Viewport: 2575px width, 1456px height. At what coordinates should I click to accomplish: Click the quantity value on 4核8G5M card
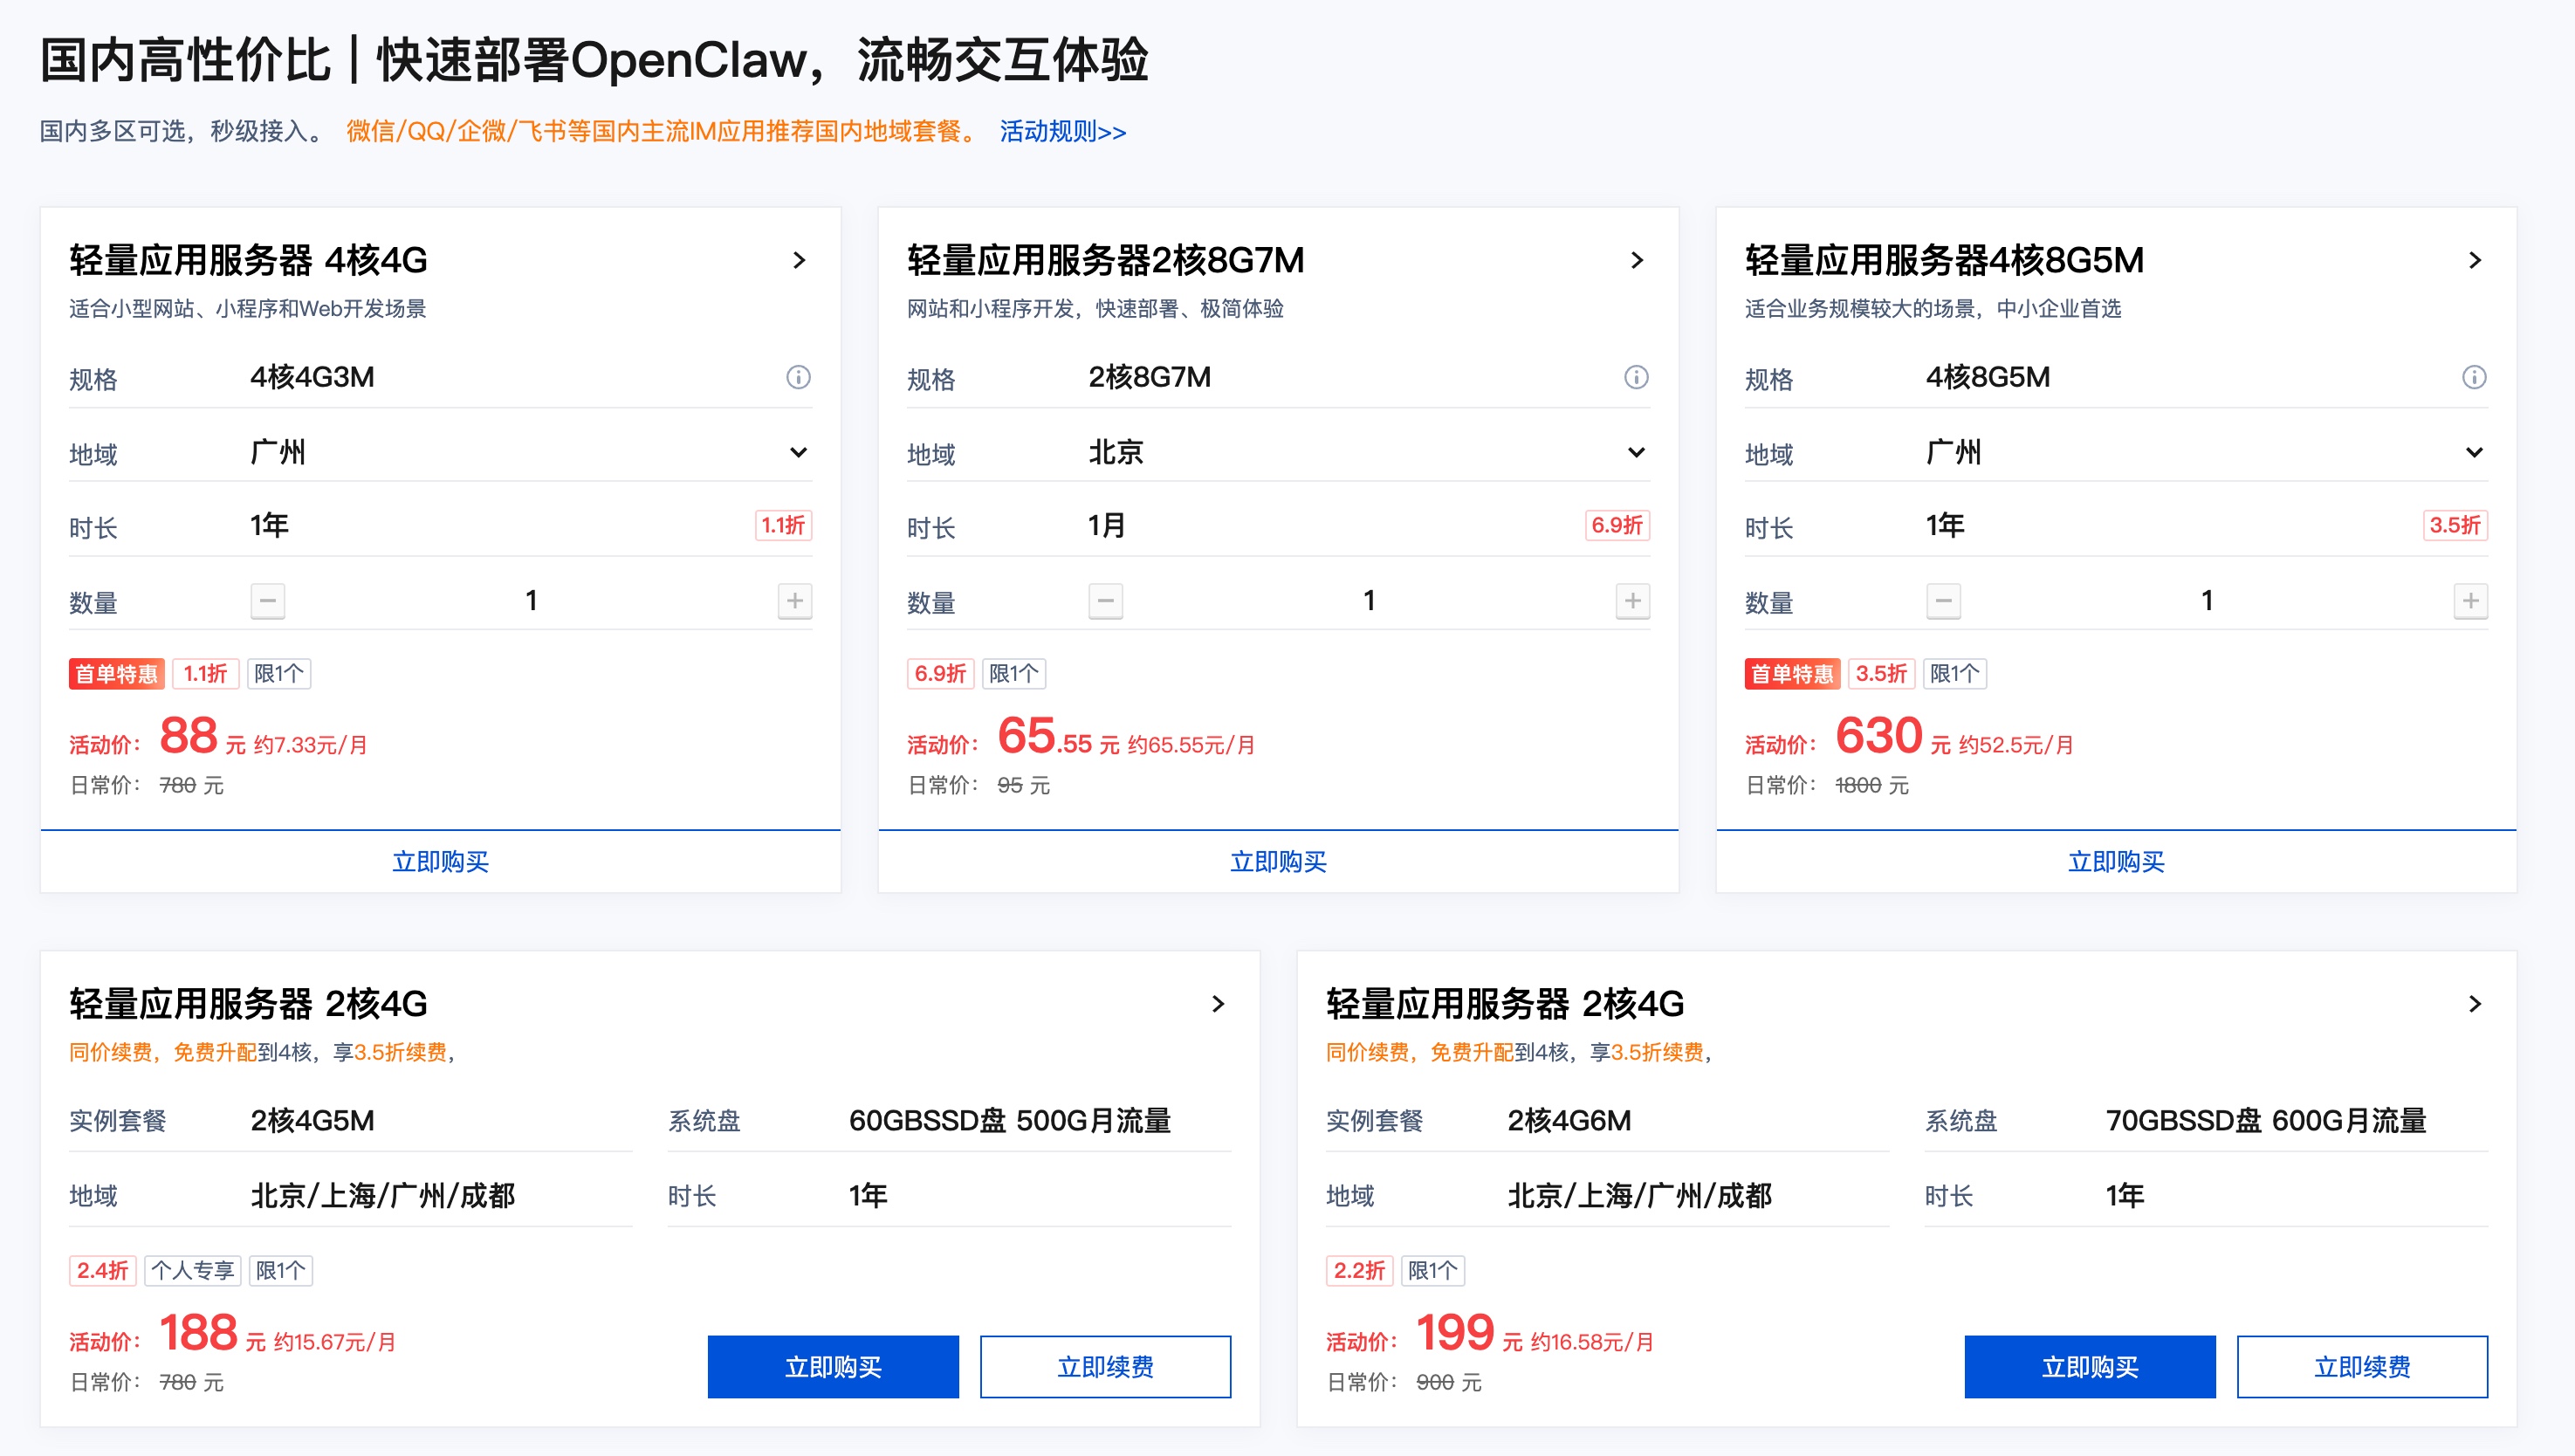[2207, 601]
